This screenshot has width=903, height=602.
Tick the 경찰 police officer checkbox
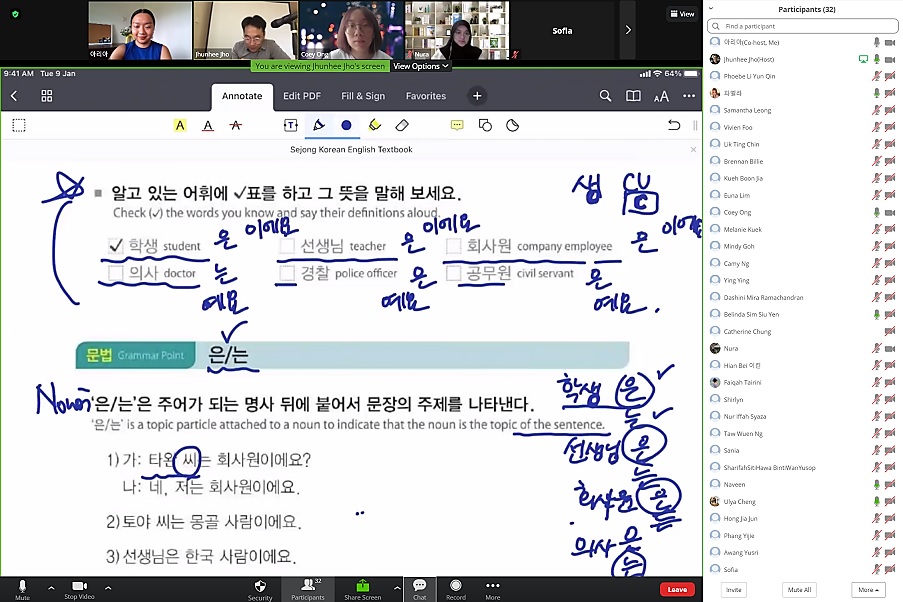(x=287, y=273)
